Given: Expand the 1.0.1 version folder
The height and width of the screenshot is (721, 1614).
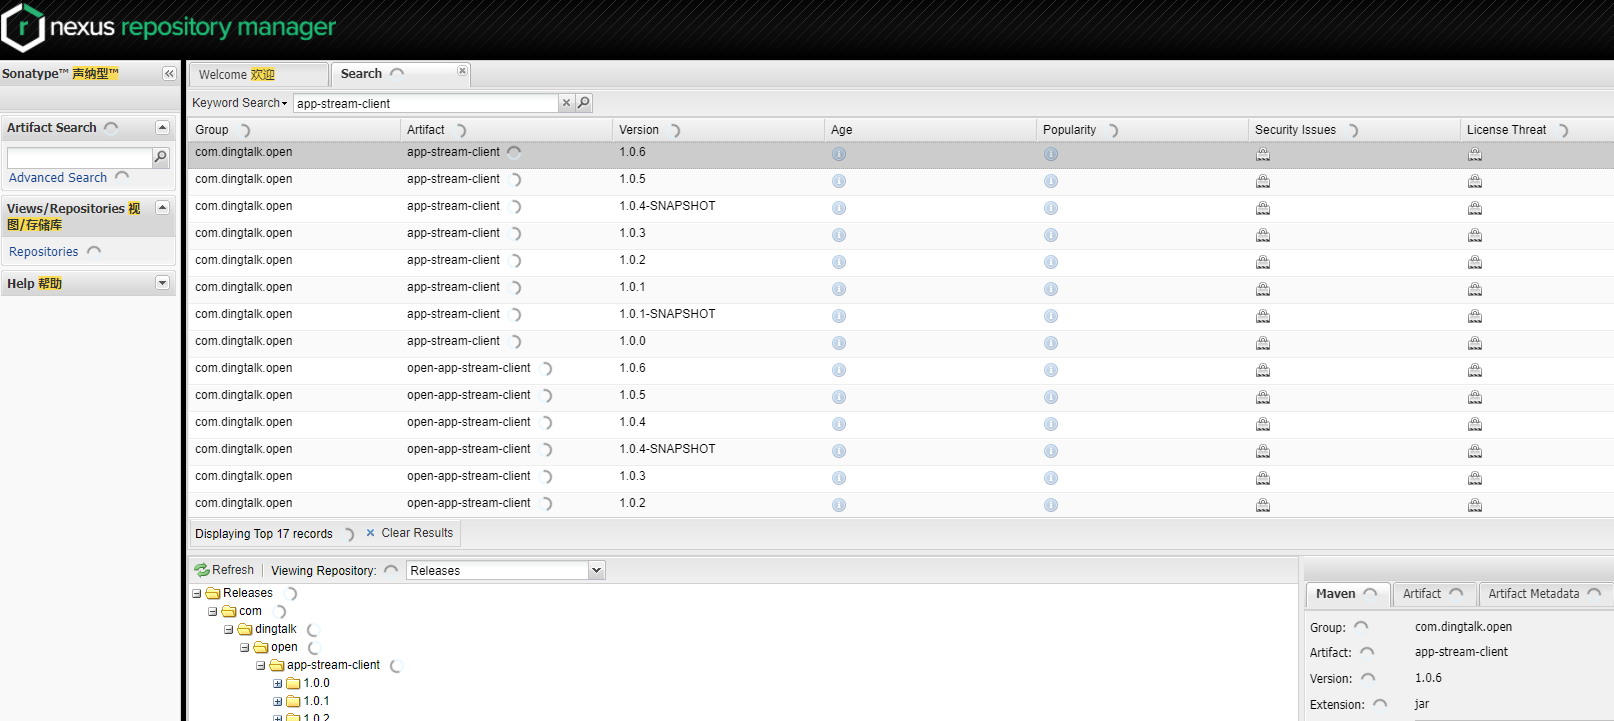Looking at the screenshot, I should (277, 701).
